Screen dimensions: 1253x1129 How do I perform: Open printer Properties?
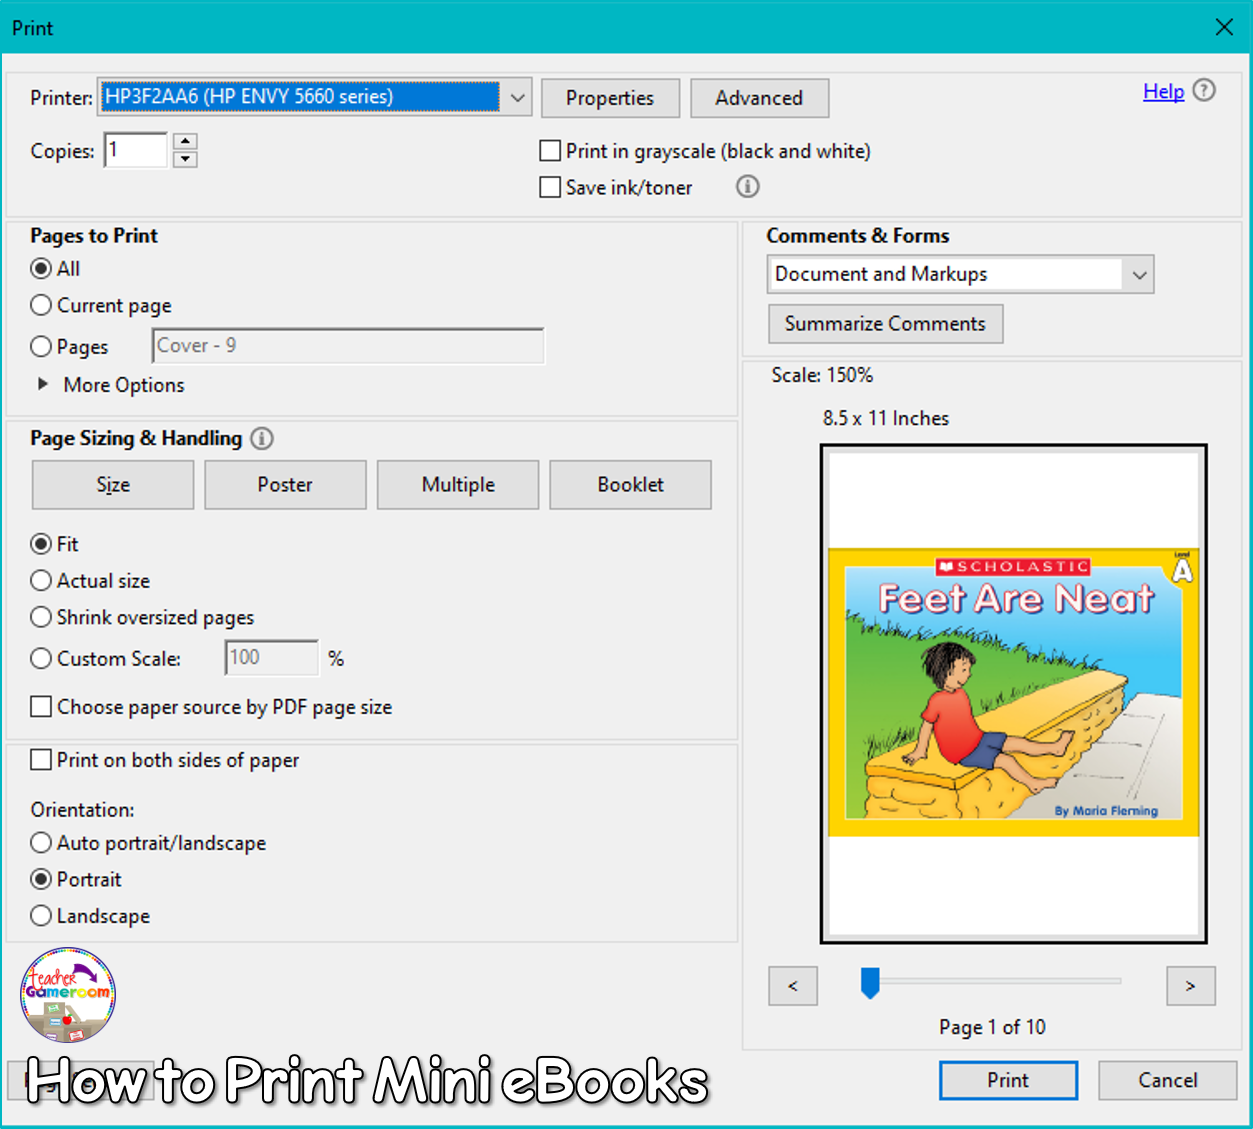610,97
